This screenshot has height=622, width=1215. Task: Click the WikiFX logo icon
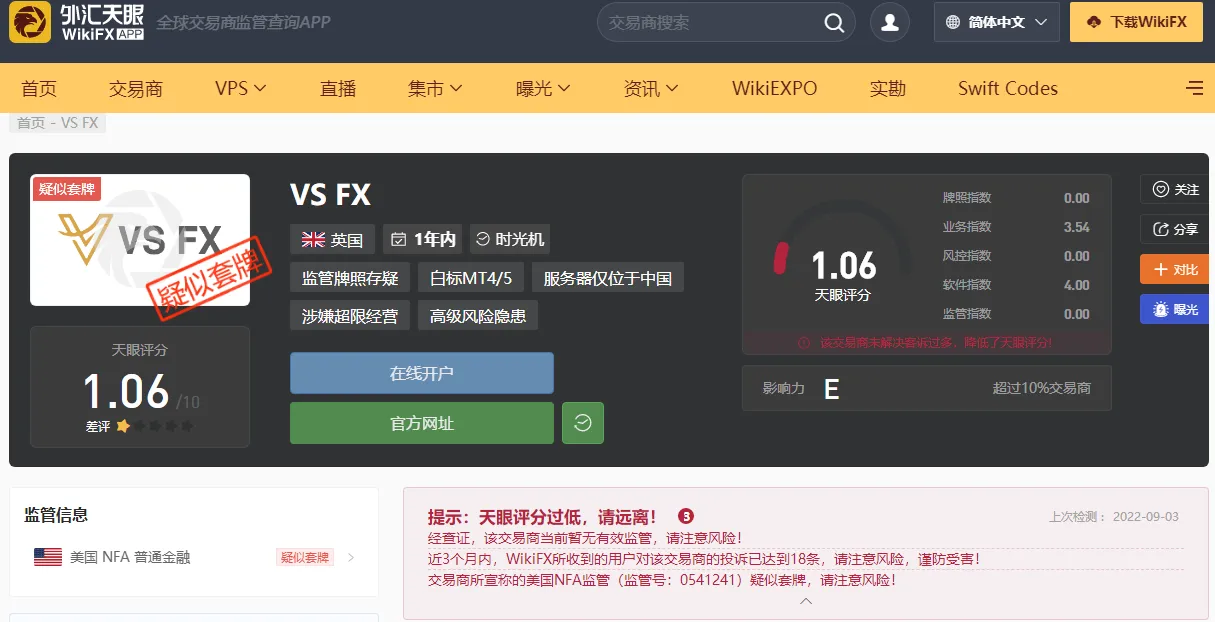tap(30, 22)
